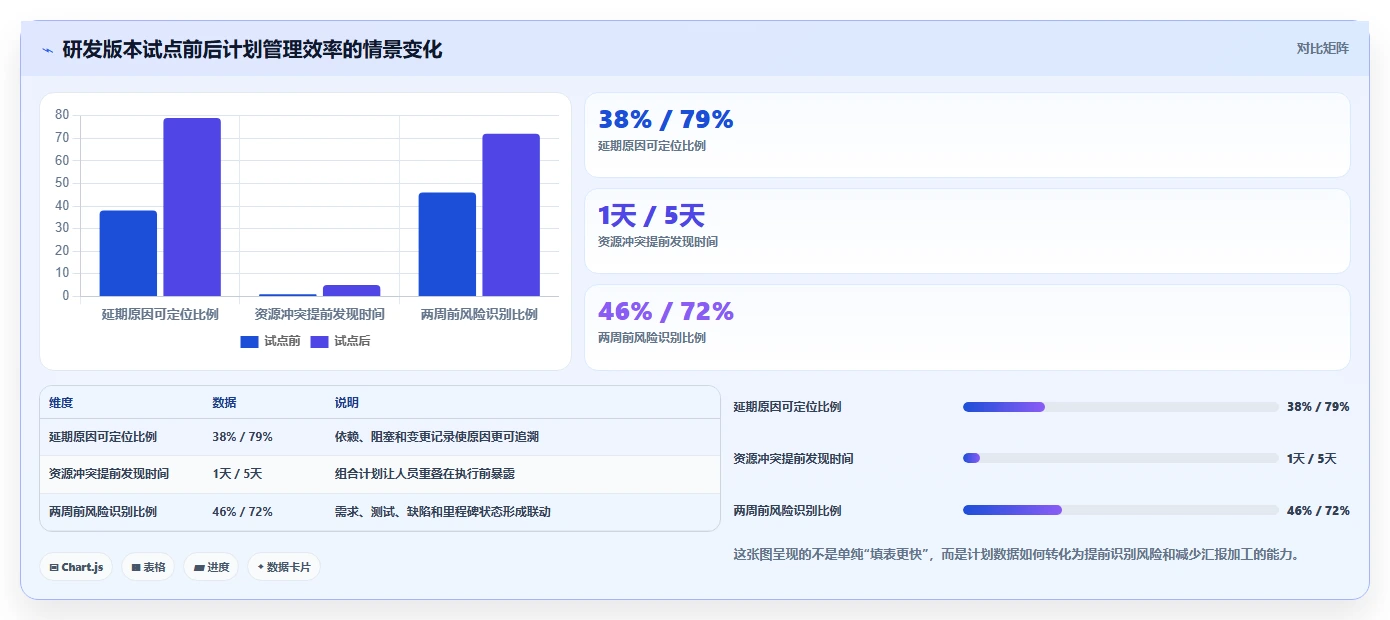Click the progress row value 38% / 79%

click(1318, 407)
